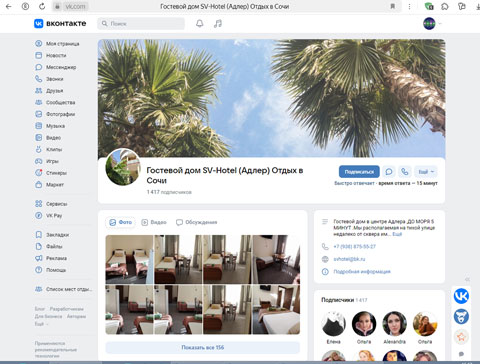This screenshot has height=364, width=480.
Task: Open the svhotel@bk.ru website link
Action: pyautogui.click(x=349, y=259)
